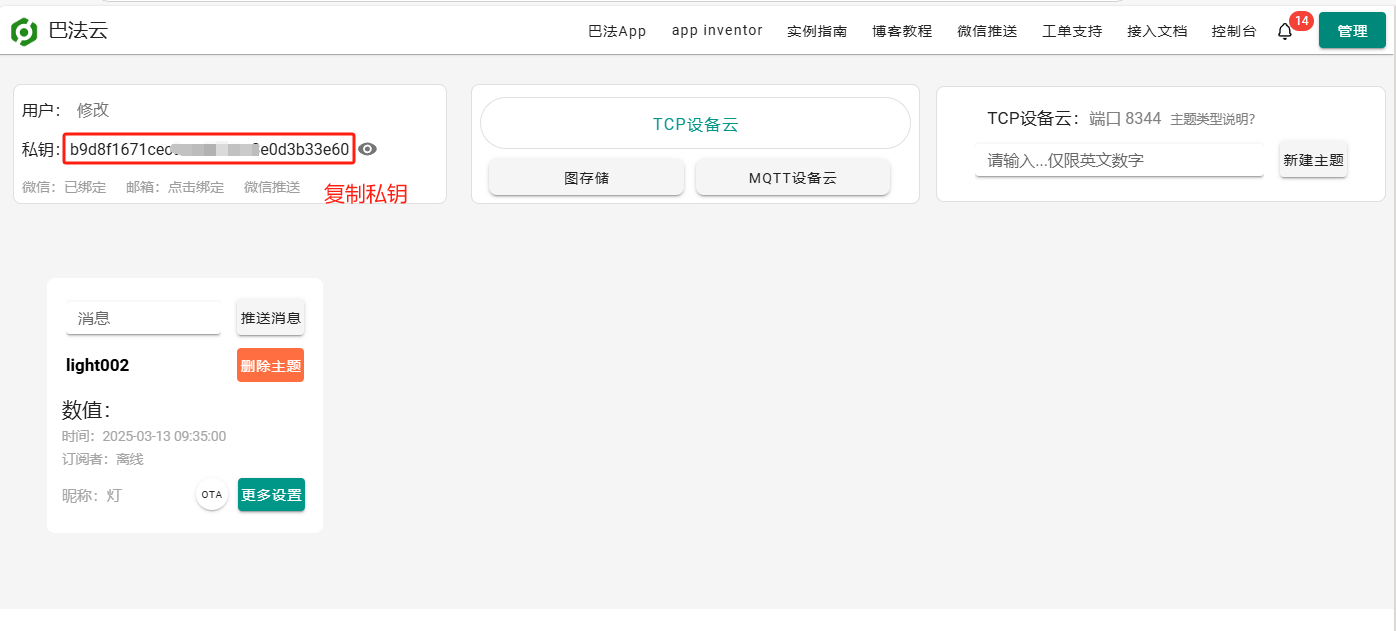Image resolution: width=1396 pixels, height=631 pixels.
Task: Focus the new topic name input field
Action: coord(1119,160)
